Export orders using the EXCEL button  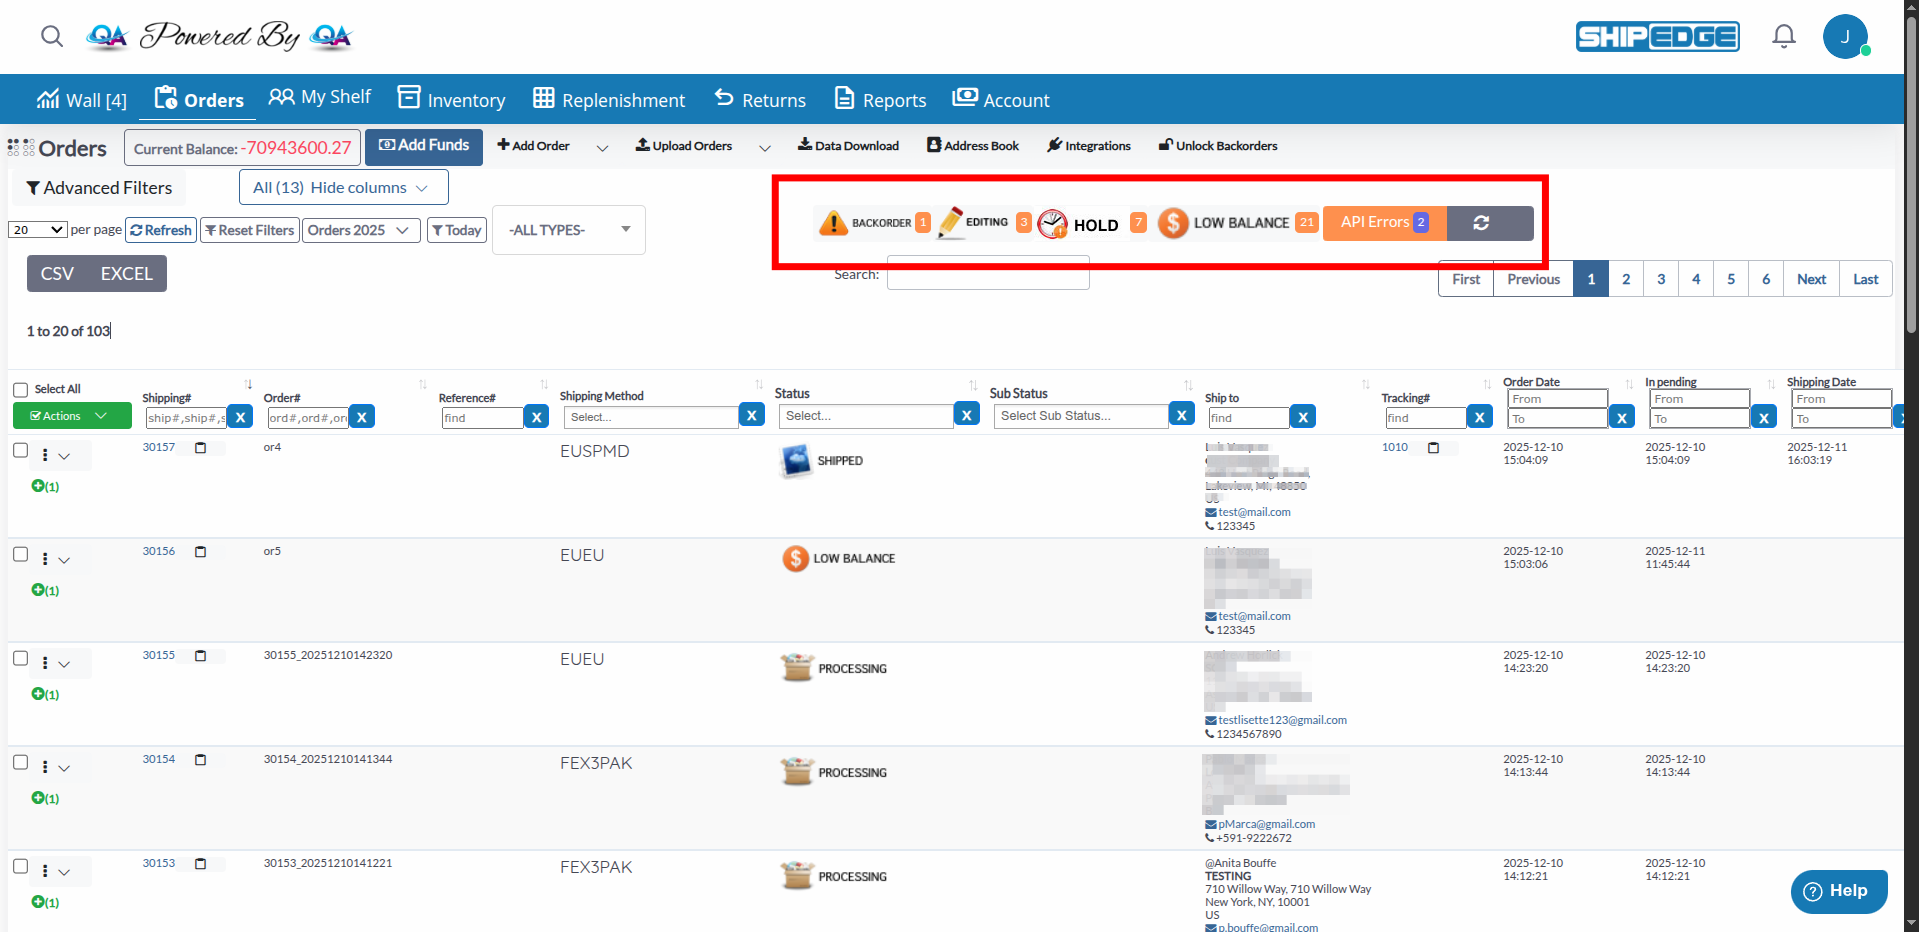(126, 274)
